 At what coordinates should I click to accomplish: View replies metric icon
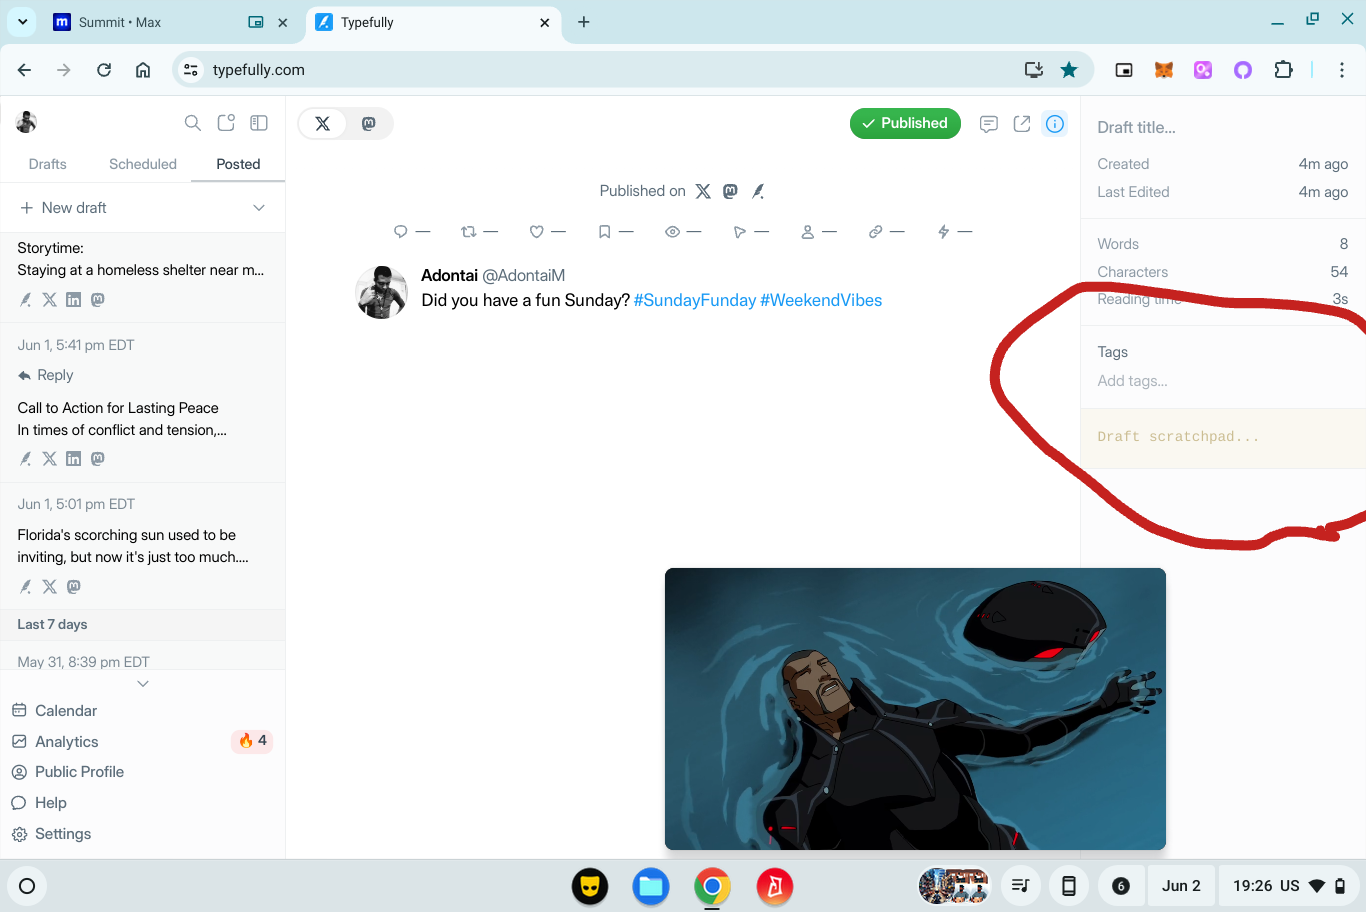coord(401,232)
